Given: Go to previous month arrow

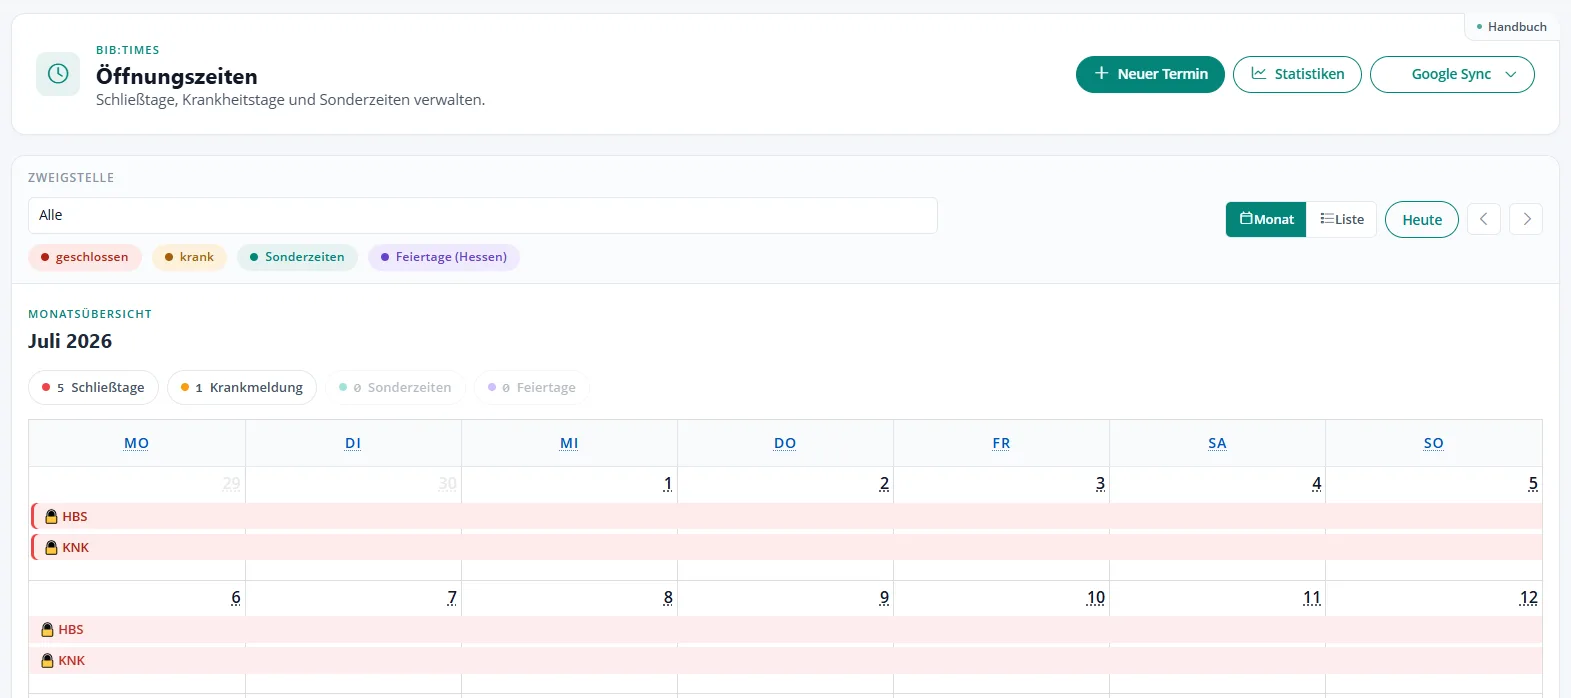Looking at the screenshot, I should tap(1484, 219).
